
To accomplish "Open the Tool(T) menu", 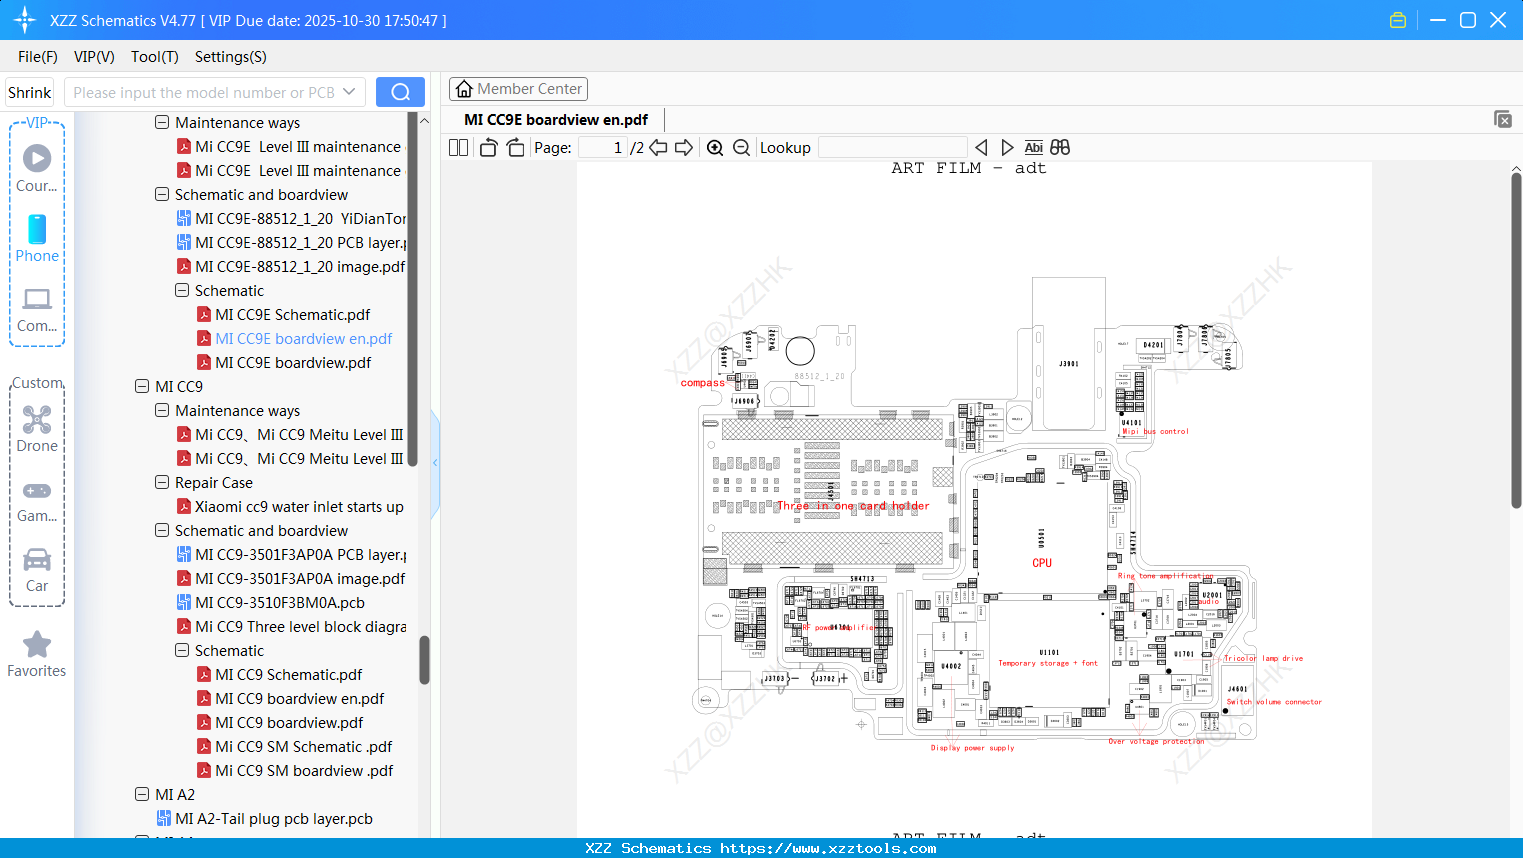I will pos(154,57).
